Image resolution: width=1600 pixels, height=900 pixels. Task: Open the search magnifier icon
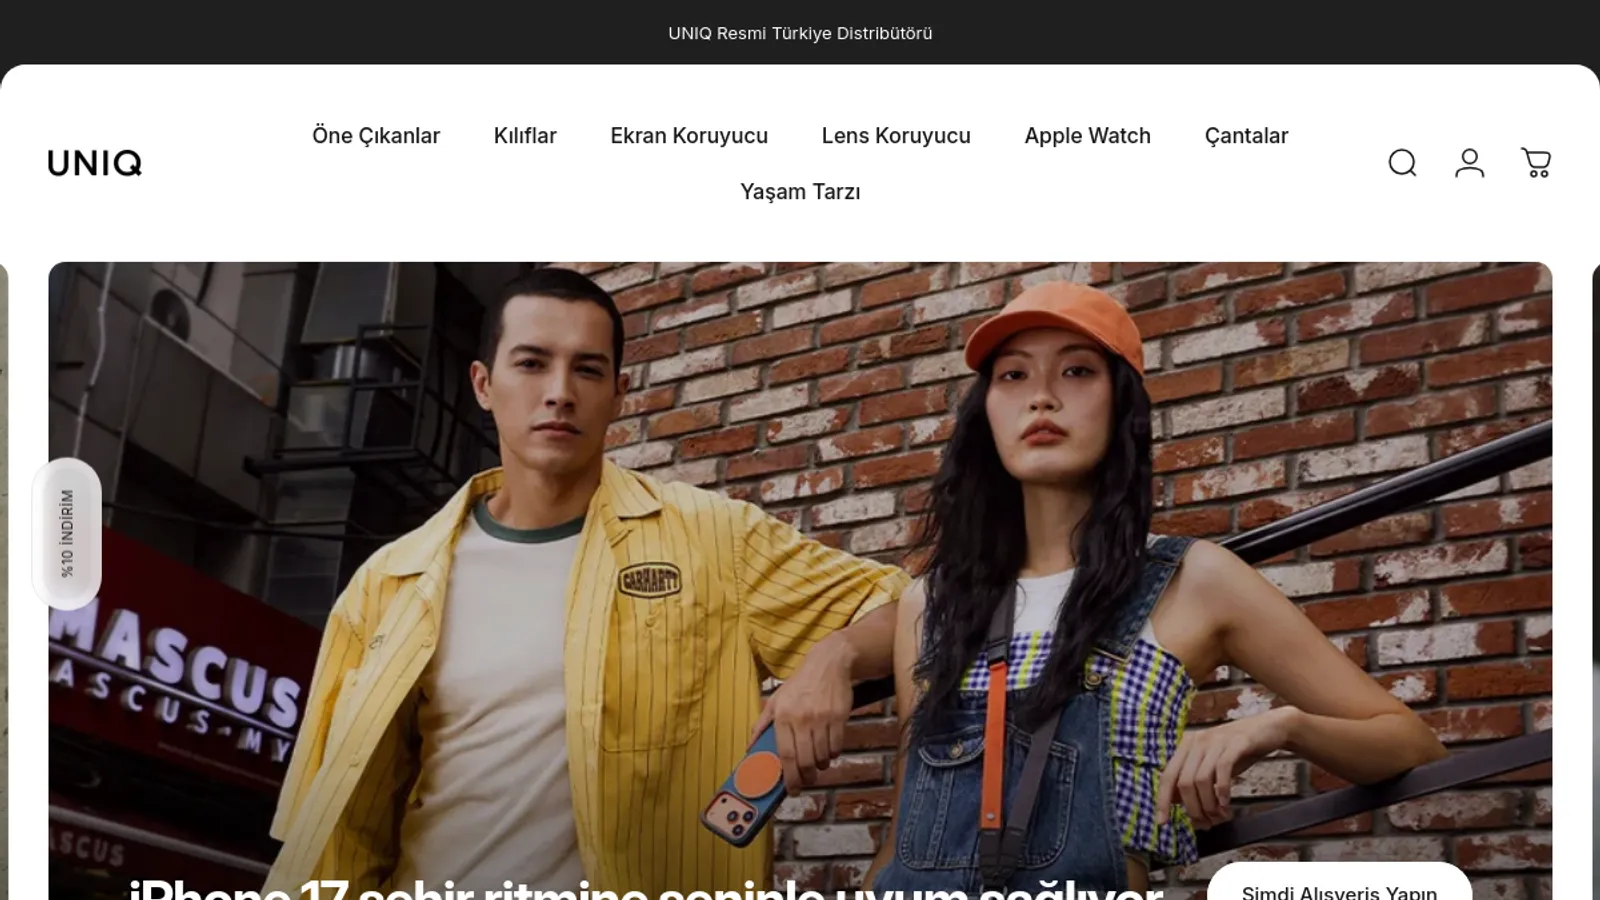tap(1402, 163)
